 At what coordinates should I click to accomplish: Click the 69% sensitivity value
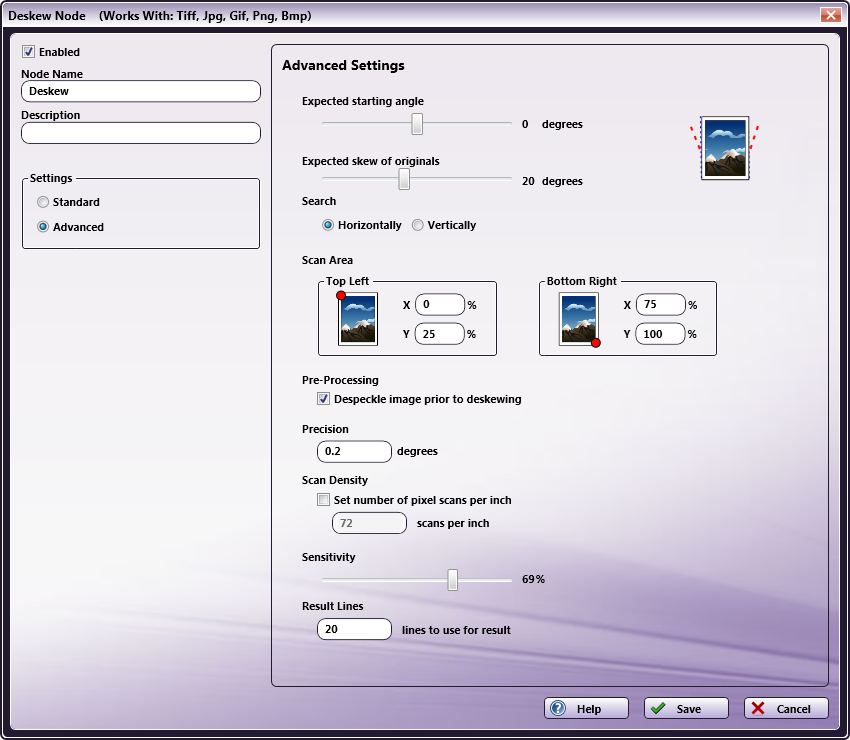click(533, 580)
